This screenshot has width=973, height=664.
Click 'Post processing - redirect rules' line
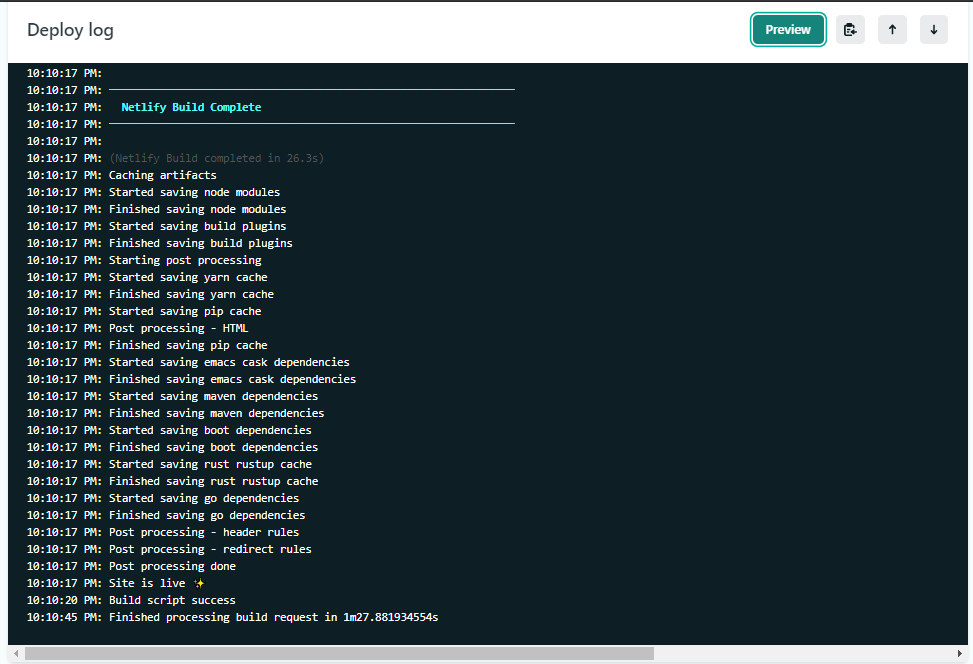[210, 549]
